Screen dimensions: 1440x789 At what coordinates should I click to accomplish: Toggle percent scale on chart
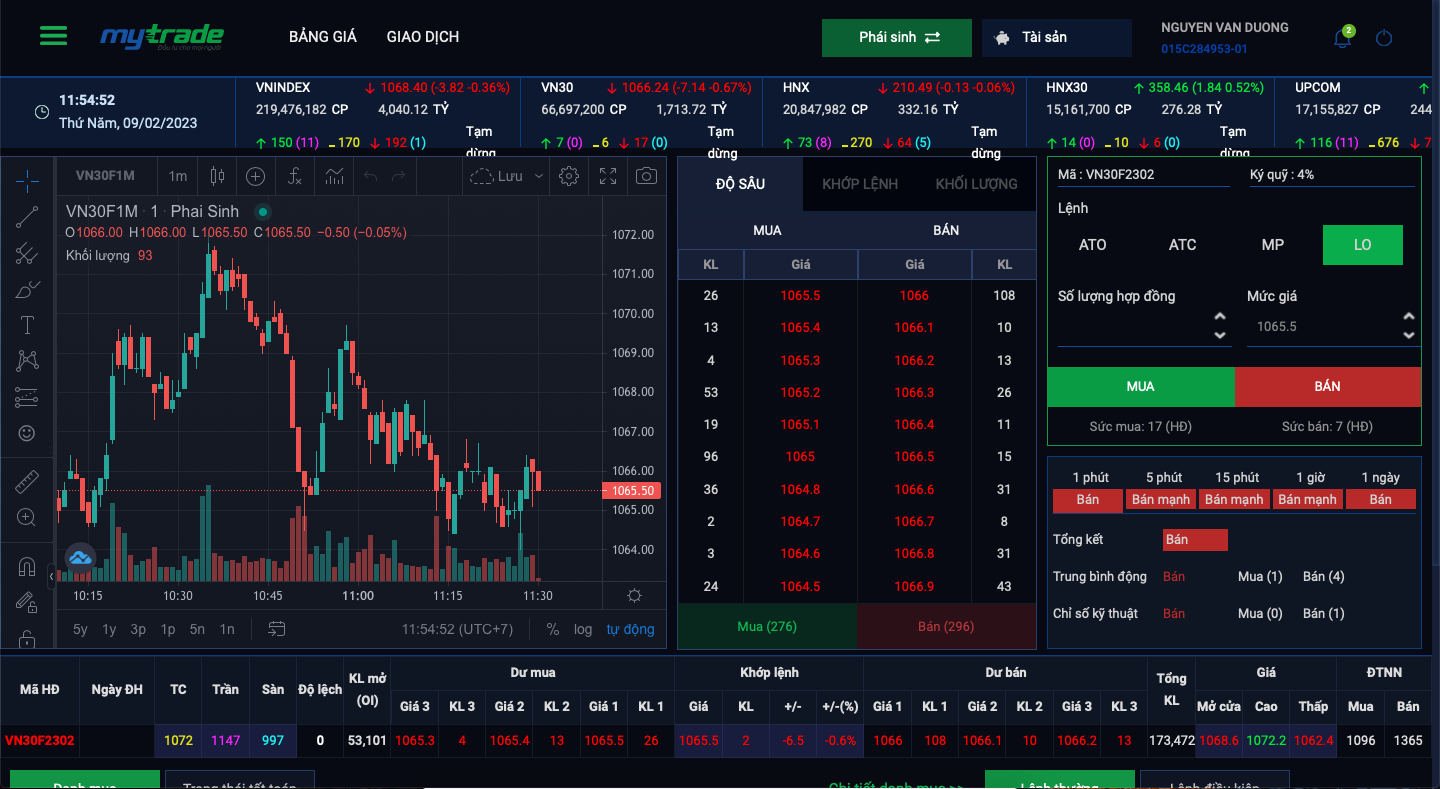(553, 629)
